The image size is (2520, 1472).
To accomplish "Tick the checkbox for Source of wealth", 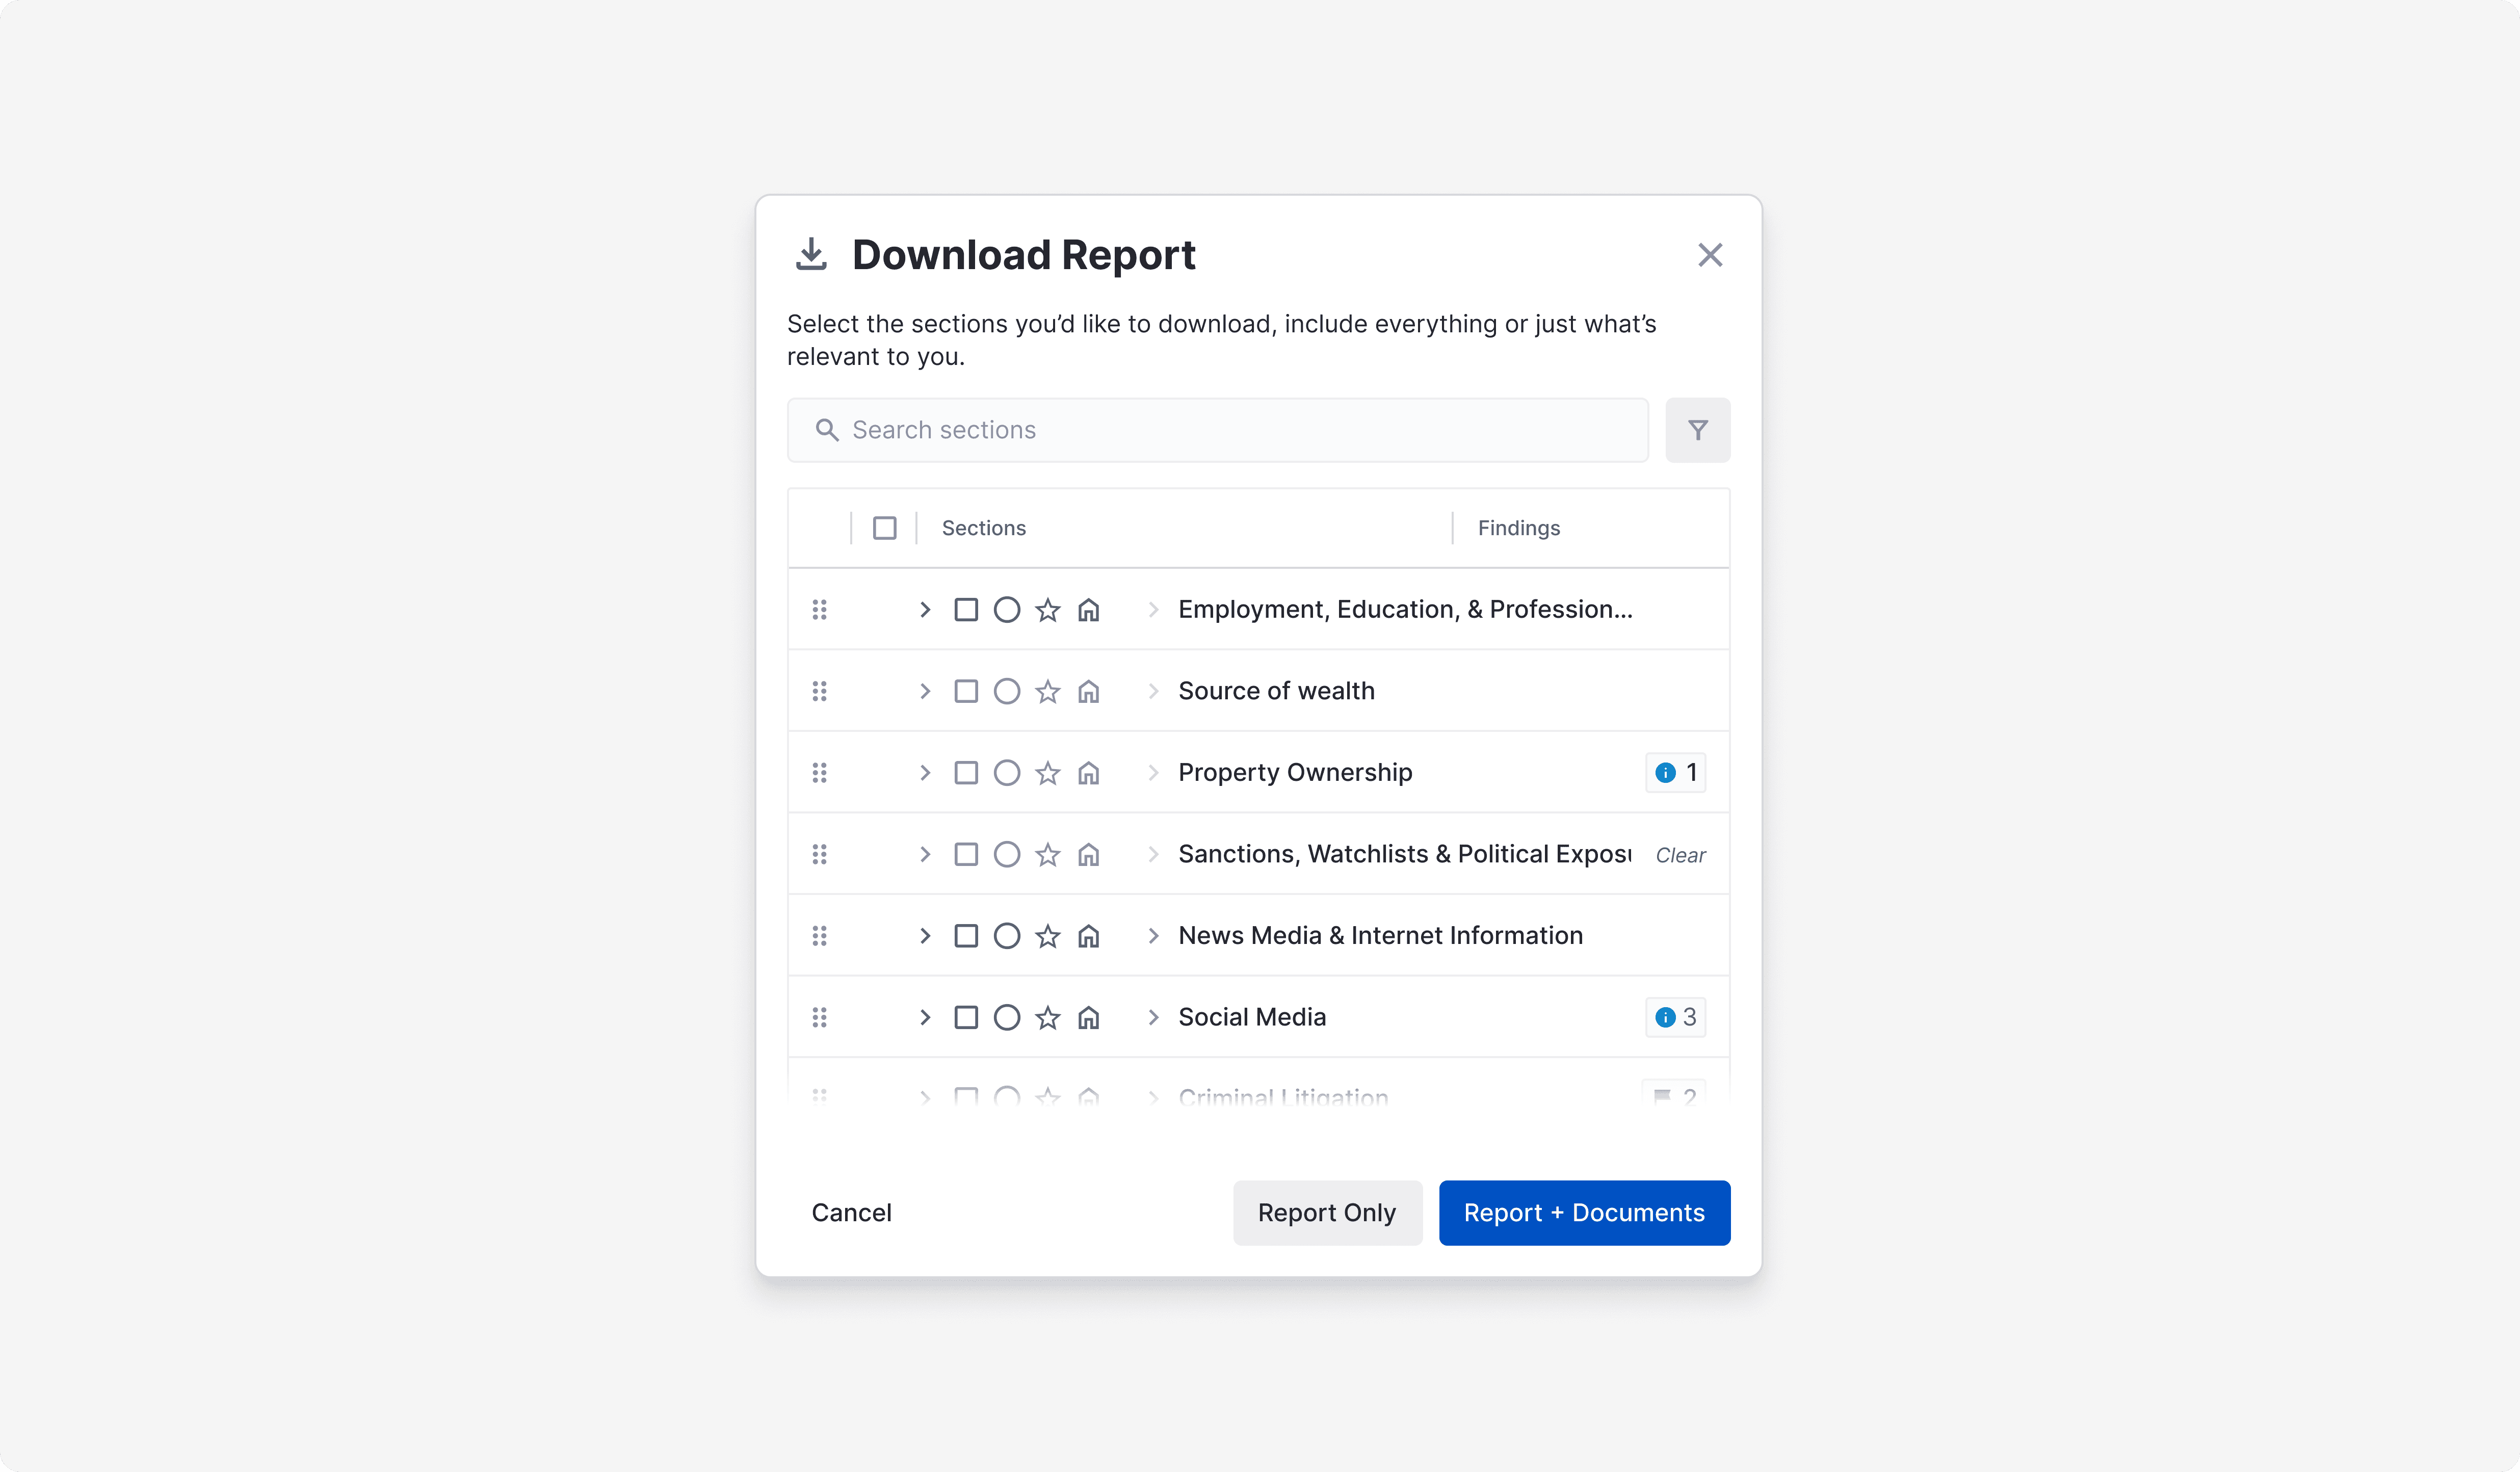I will pos(965,691).
